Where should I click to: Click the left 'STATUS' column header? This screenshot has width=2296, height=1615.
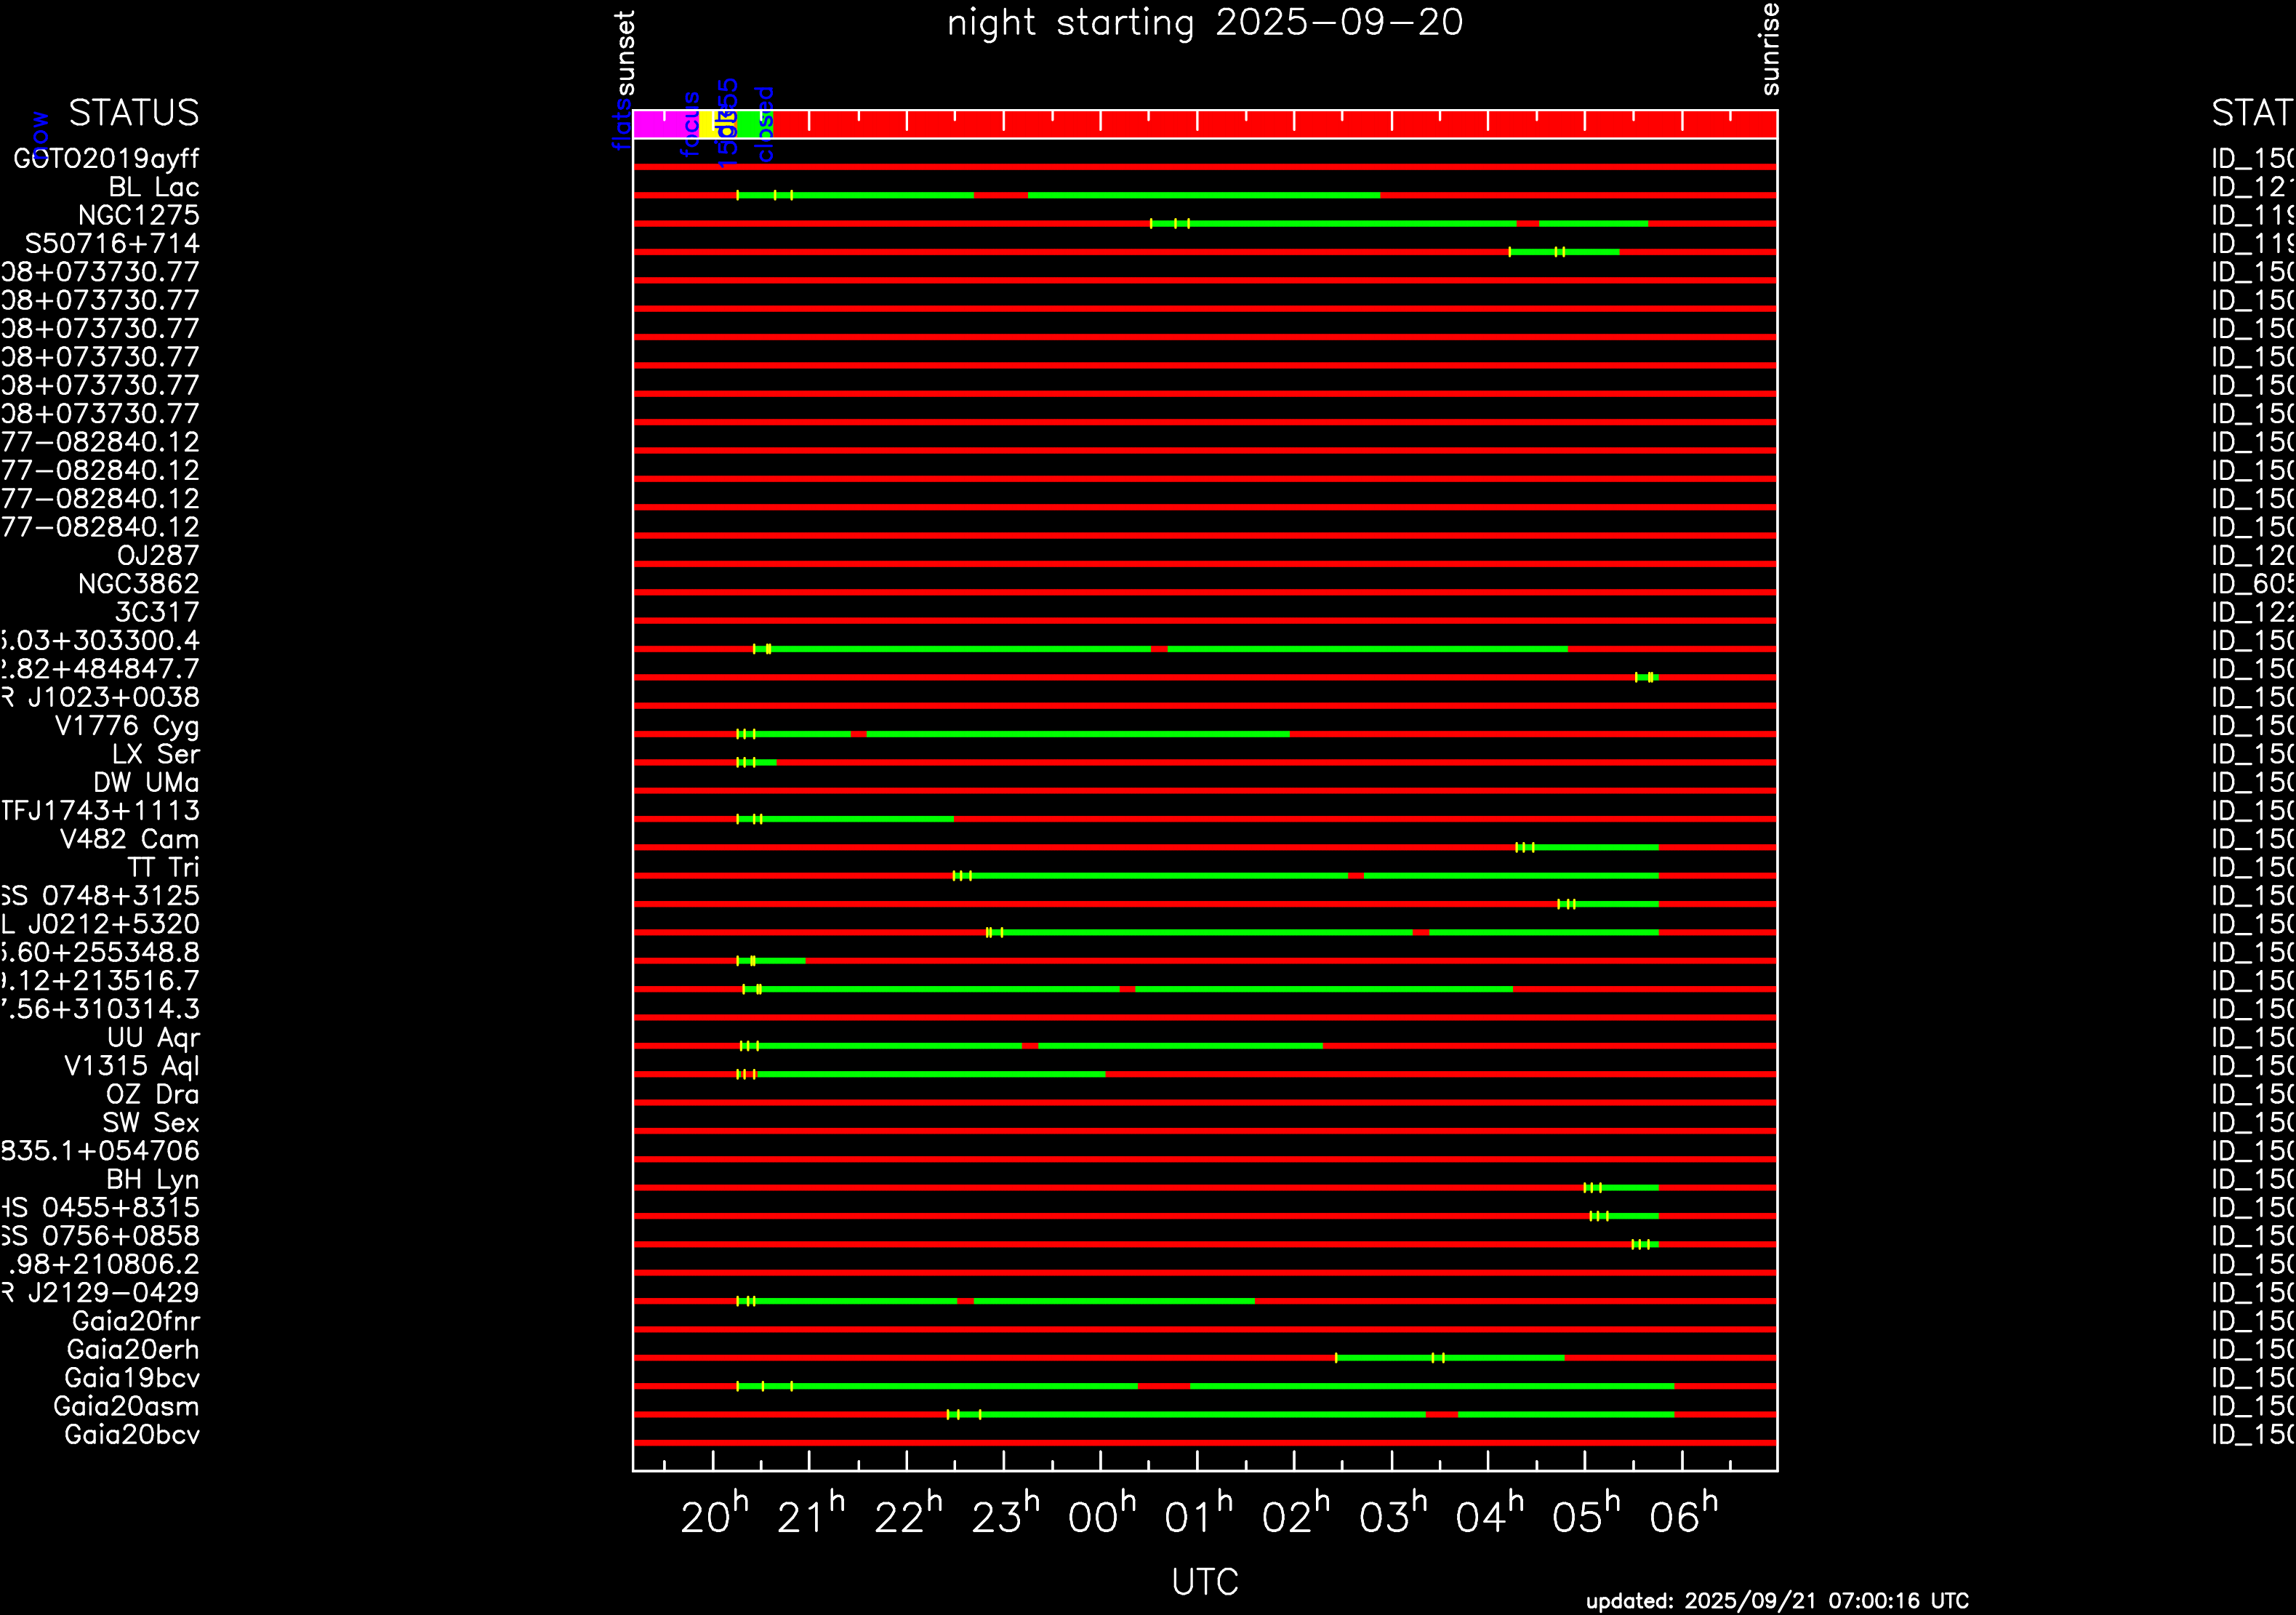(134, 113)
